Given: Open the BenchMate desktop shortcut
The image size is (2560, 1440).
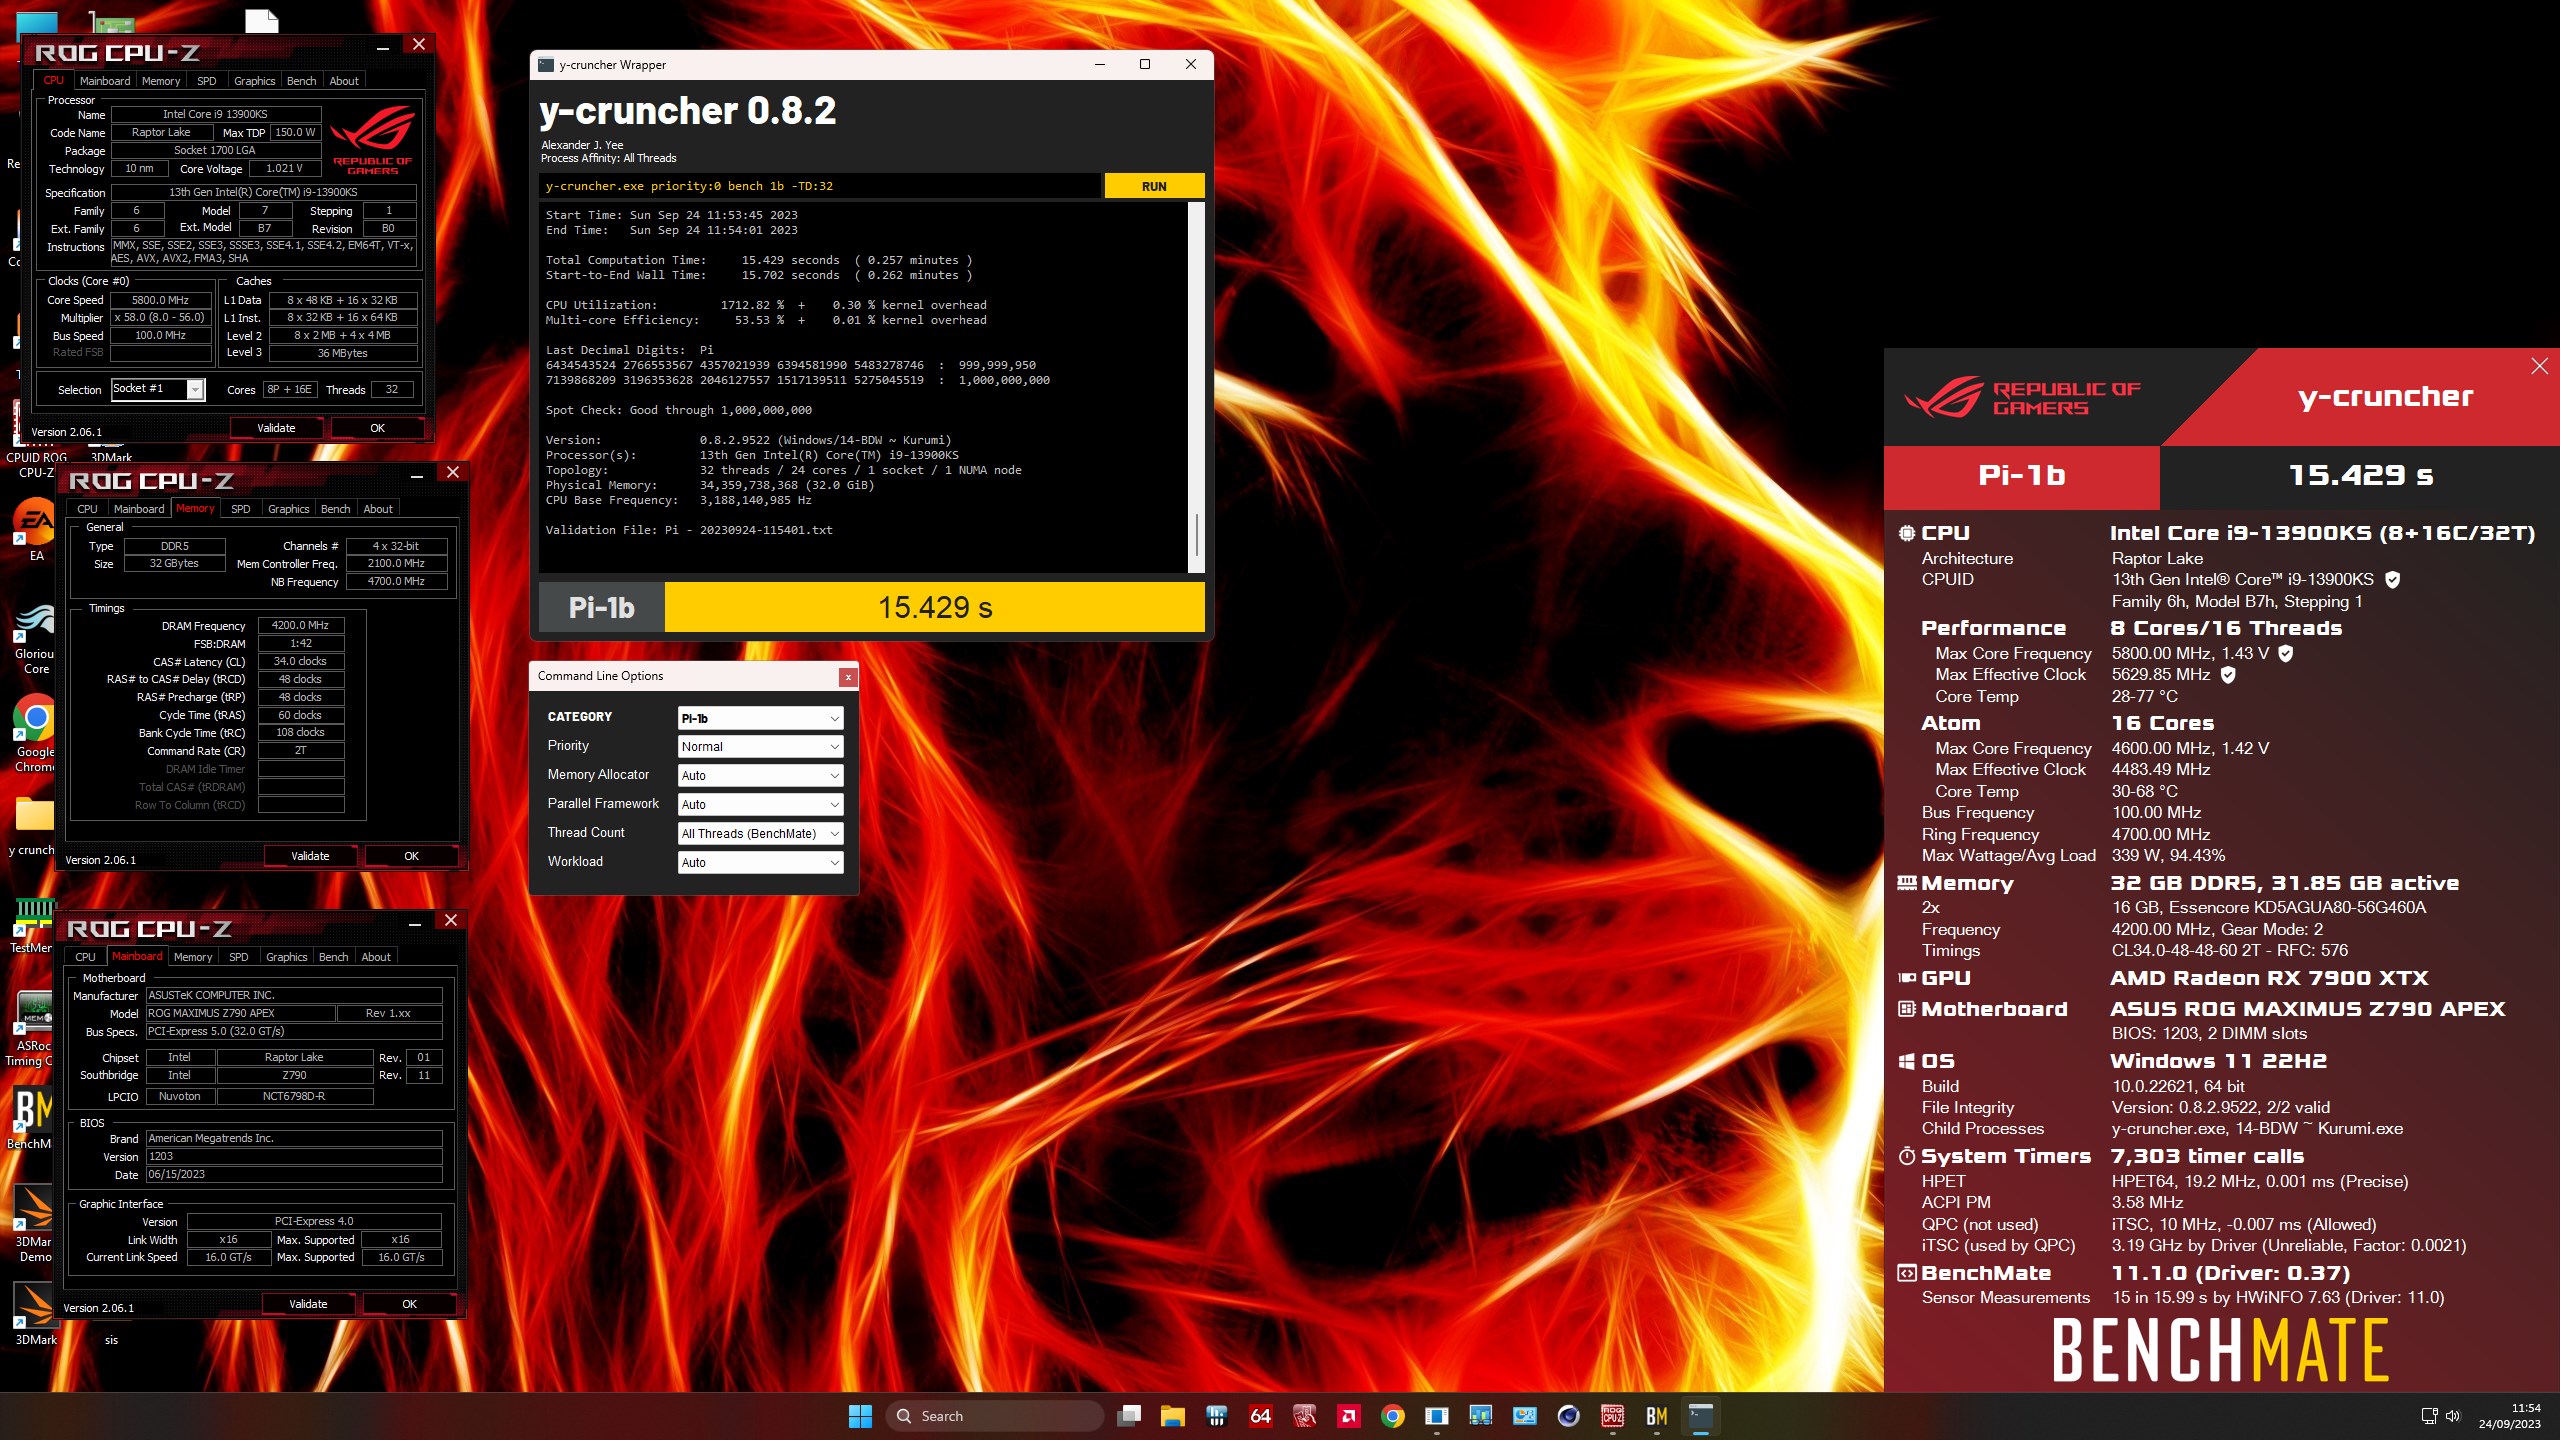Looking at the screenshot, I should point(33,1118).
